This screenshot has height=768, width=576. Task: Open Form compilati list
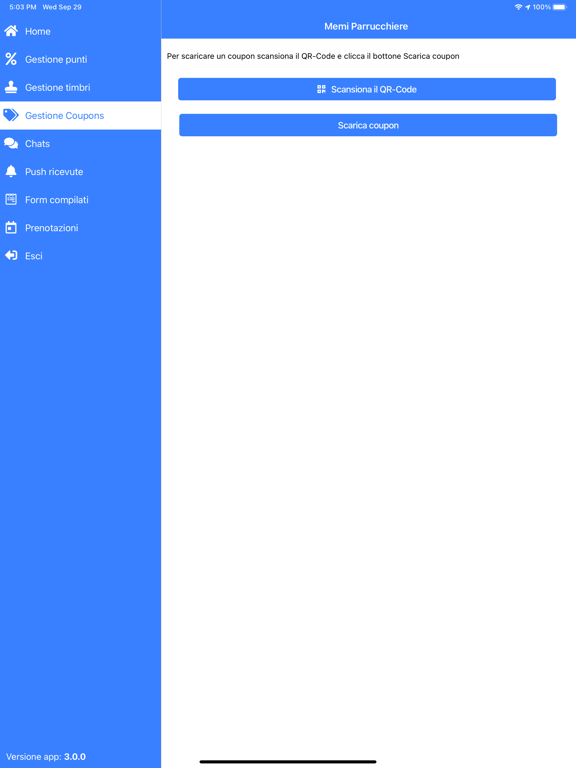(x=80, y=199)
